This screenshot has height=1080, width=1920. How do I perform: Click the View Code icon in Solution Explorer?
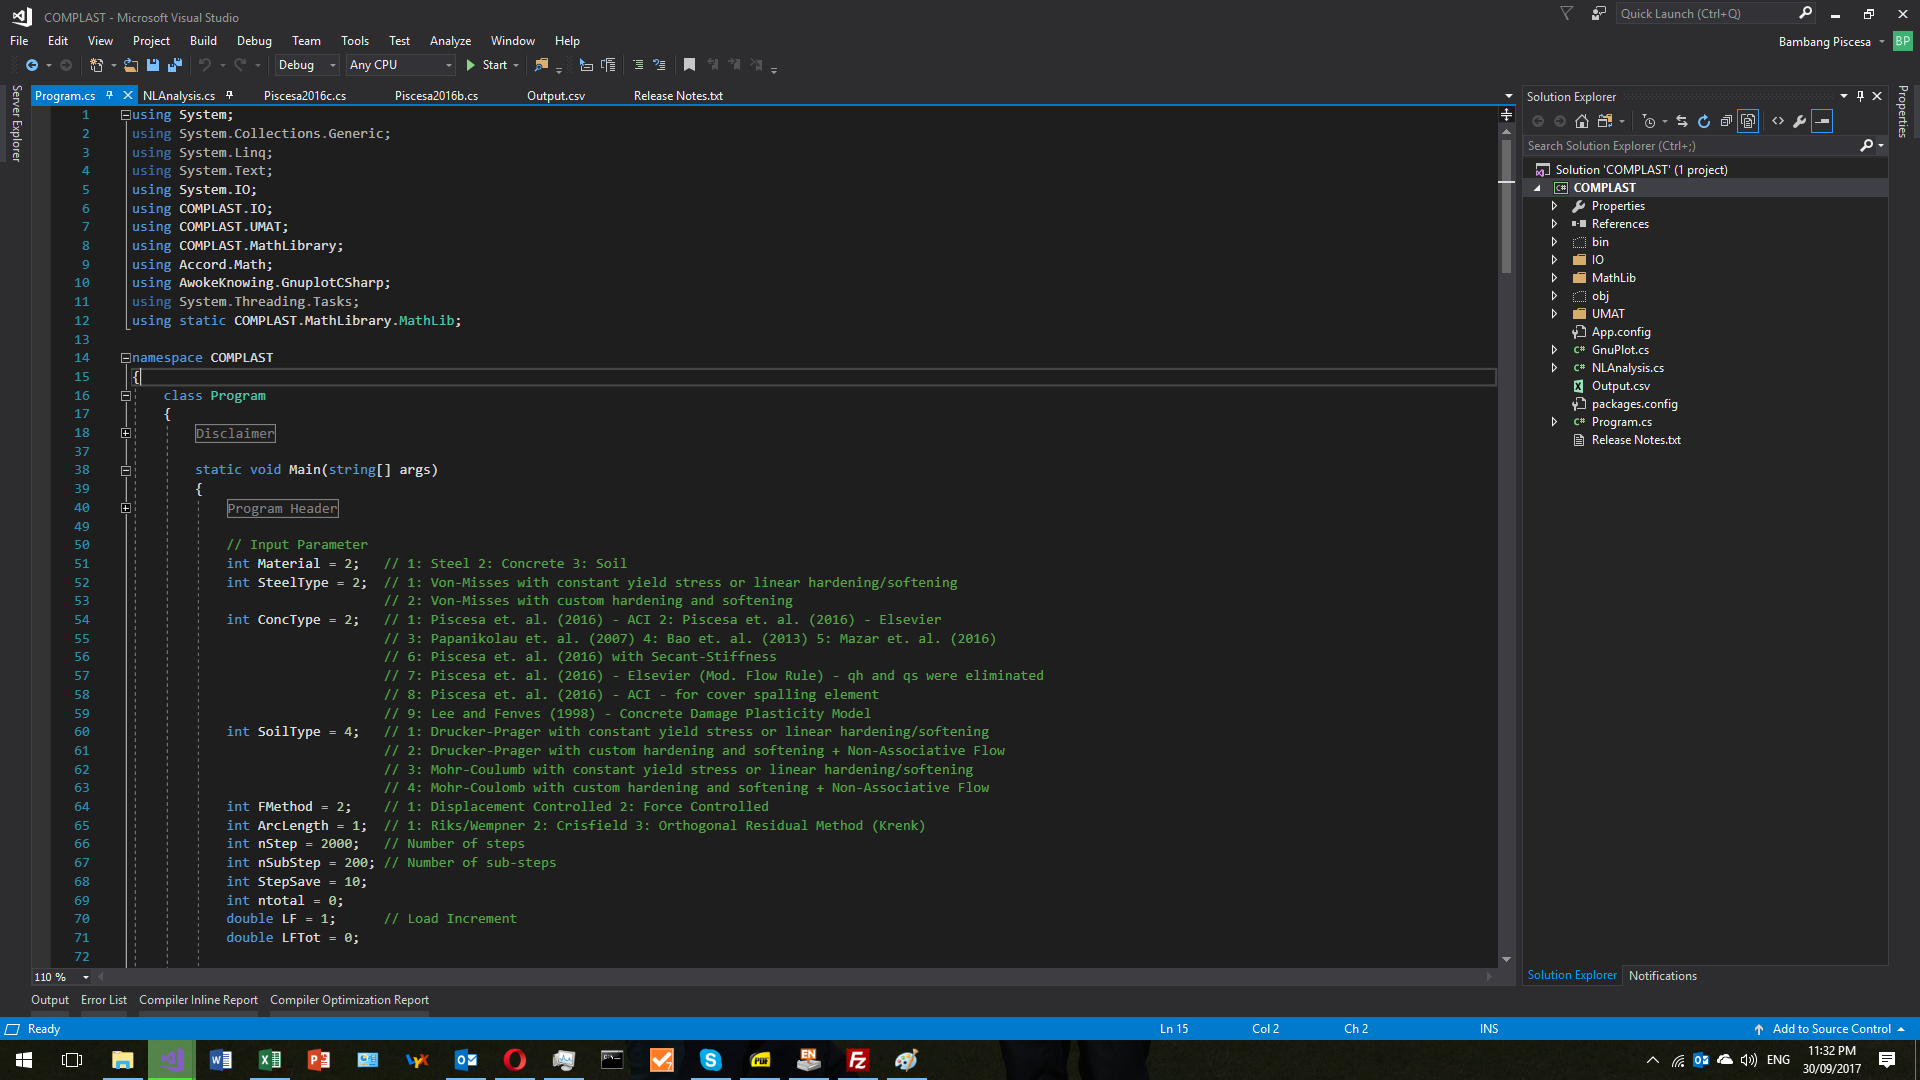(x=1778, y=121)
